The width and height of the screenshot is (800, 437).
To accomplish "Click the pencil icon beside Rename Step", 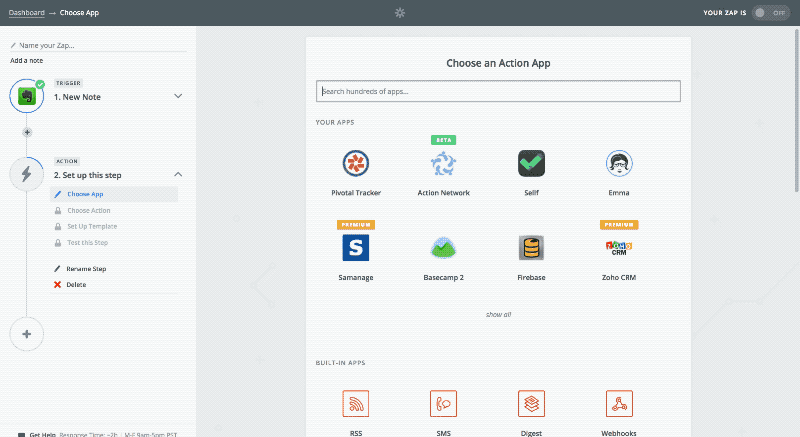I will click(57, 269).
